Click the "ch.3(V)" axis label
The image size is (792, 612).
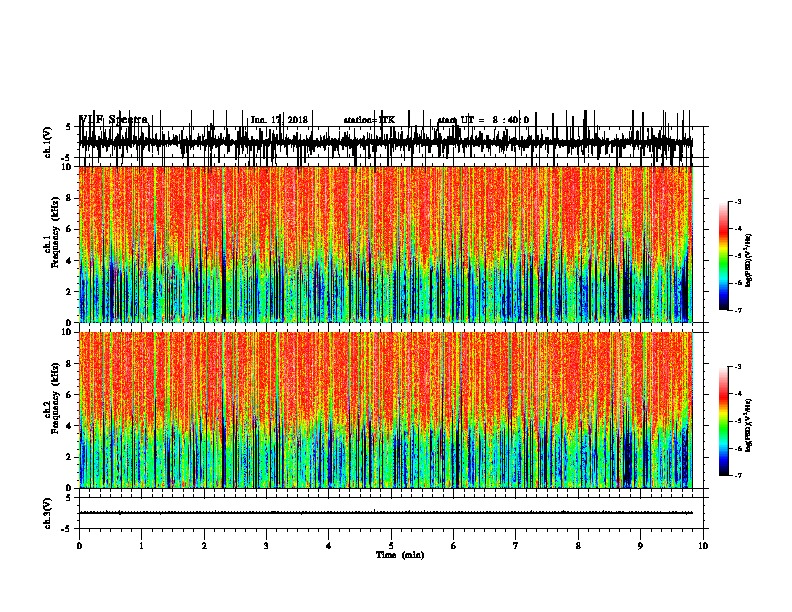pyautogui.click(x=48, y=513)
